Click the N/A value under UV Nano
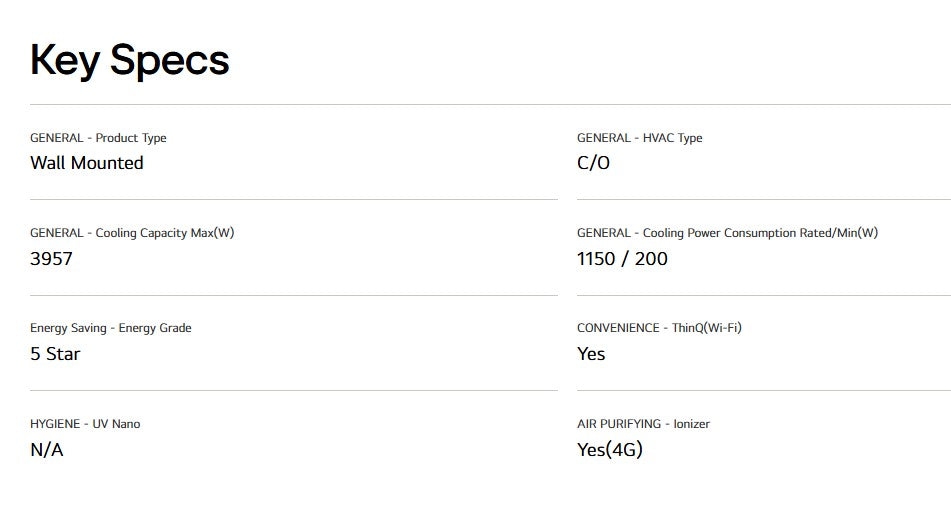 pos(47,450)
